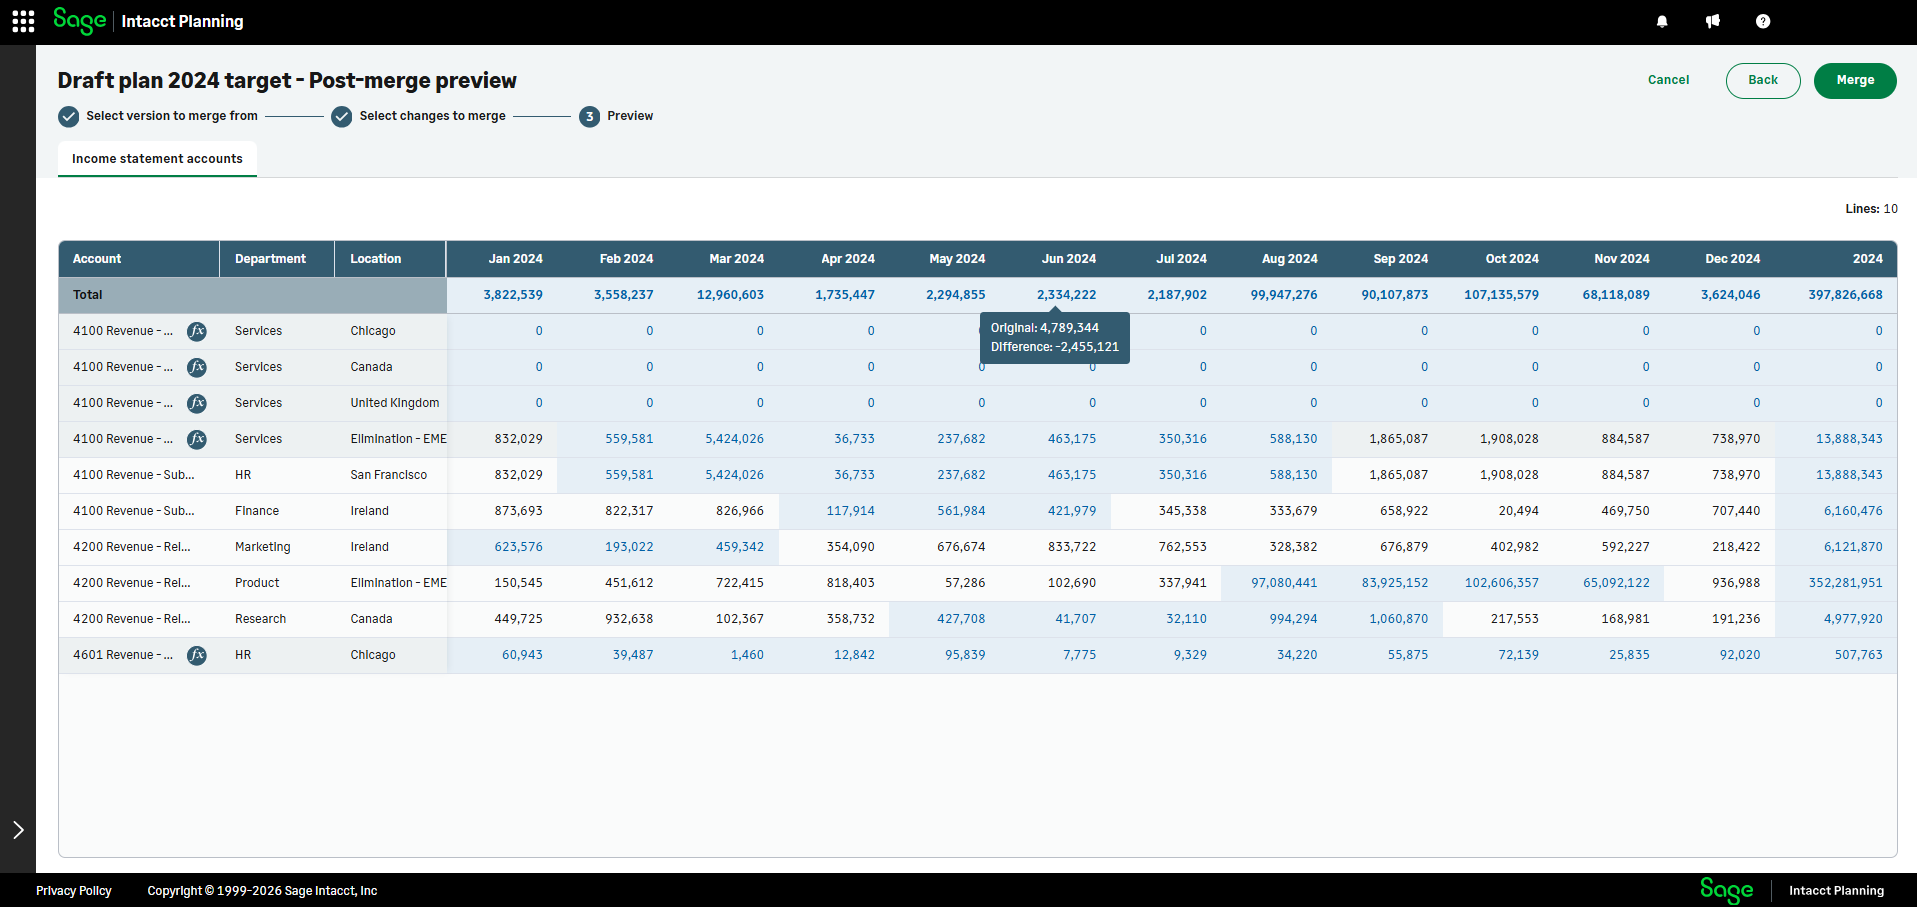The height and width of the screenshot is (907, 1917).
Task: Click formula icon on 4601 Revenue row
Action: tap(197, 655)
